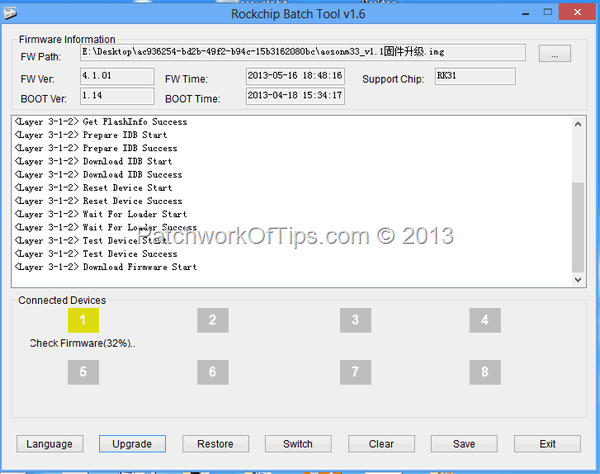Click log line 'Reset Device Success'
The height and width of the screenshot is (474, 600).
(x=98, y=201)
